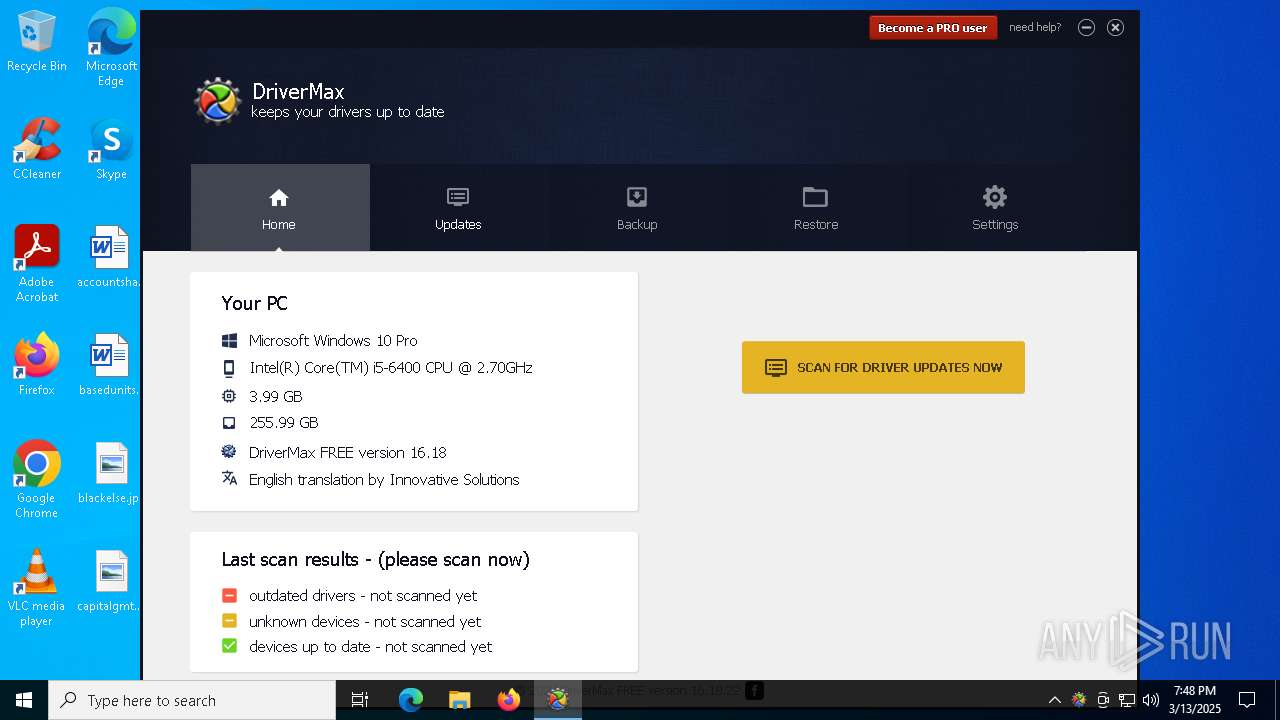The image size is (1280, 720).
Task: Click the 'Last scan results' heading
Action: coord(376,559)
